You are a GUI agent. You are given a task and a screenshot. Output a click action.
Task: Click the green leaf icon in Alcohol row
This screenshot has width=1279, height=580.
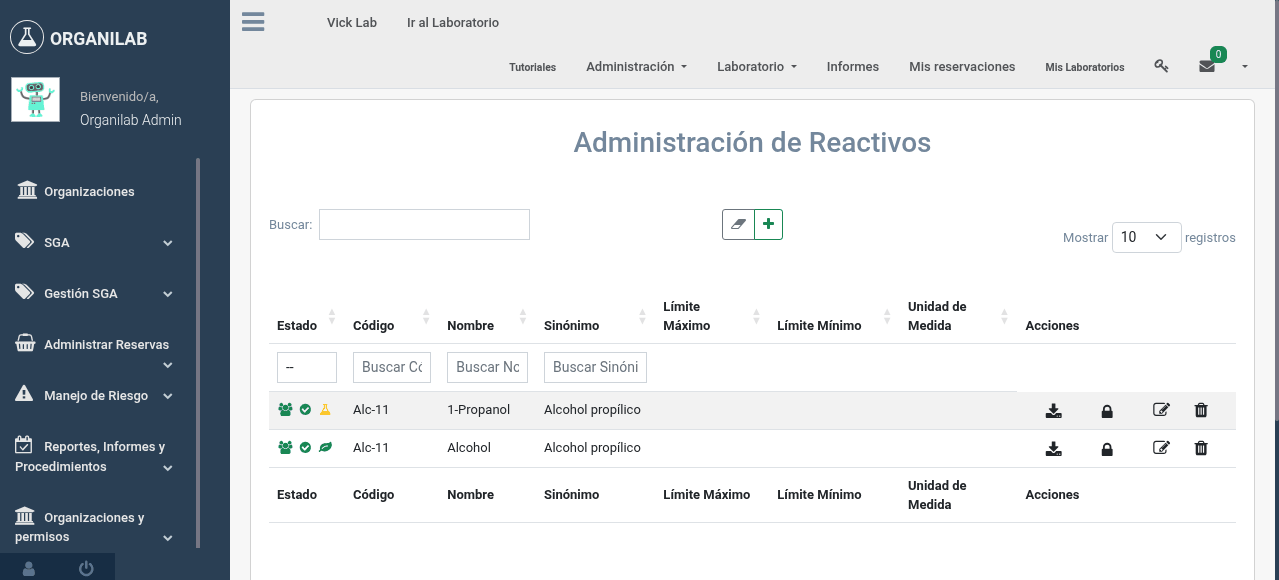[x=325, y=448]
